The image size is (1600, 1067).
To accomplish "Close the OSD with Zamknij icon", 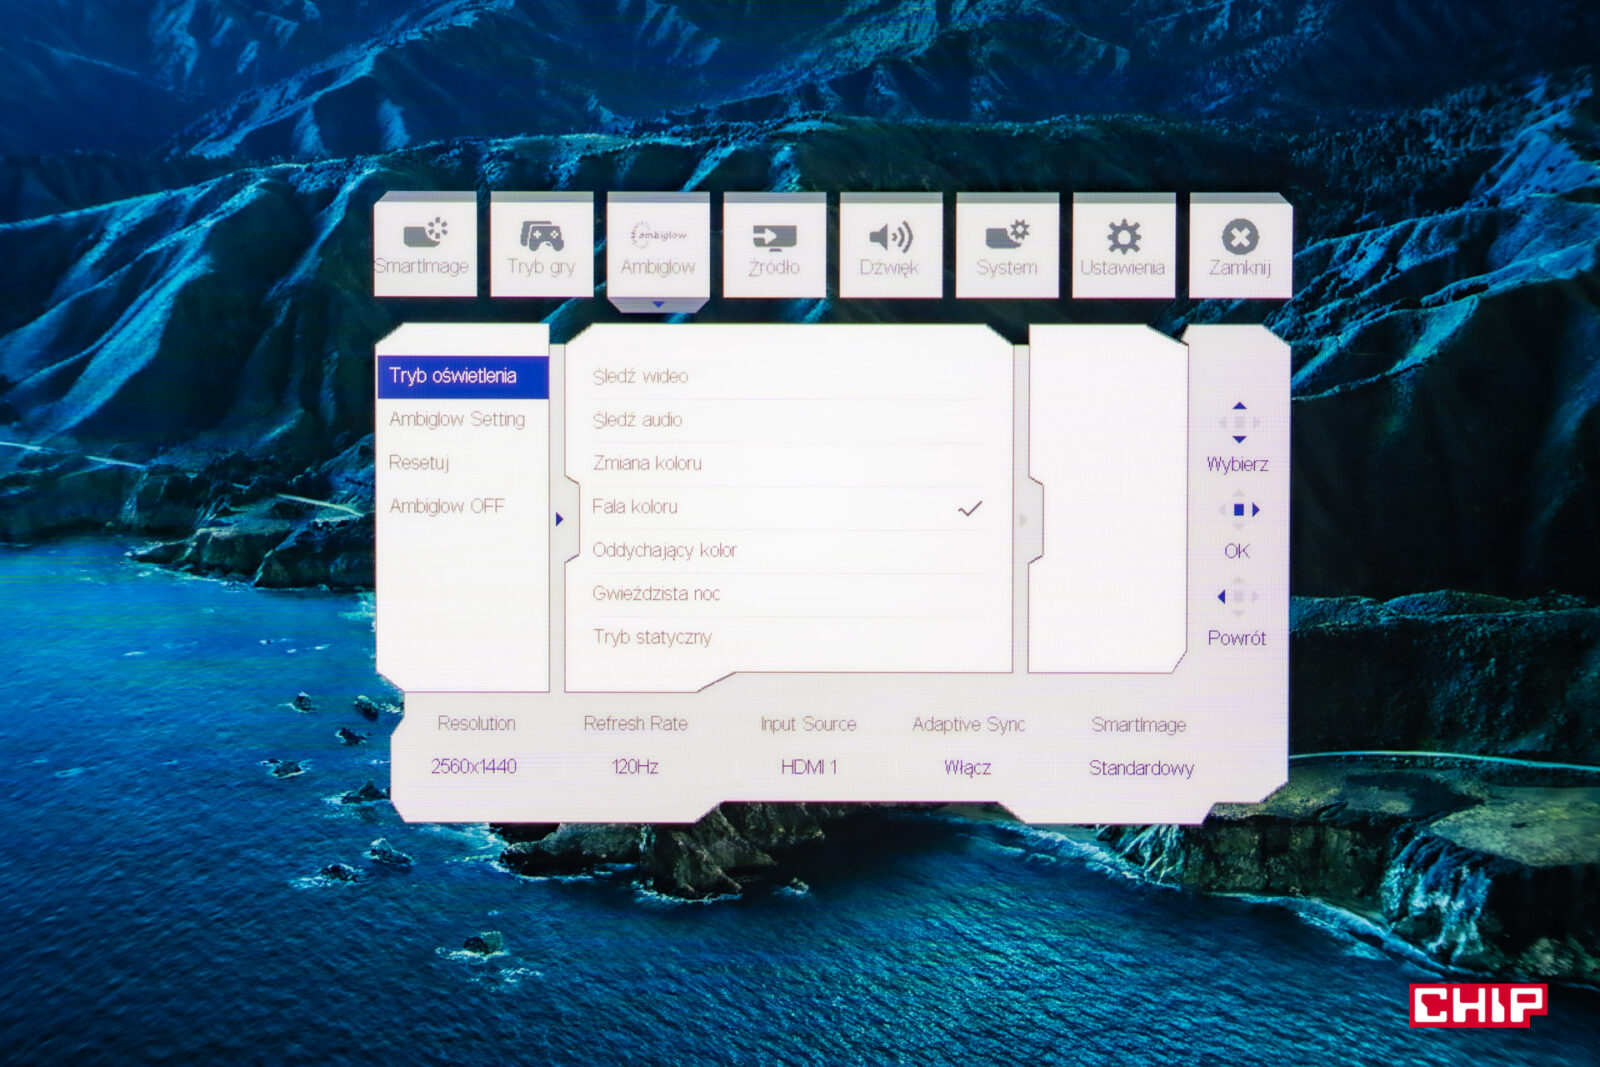I will point(1240,245).
